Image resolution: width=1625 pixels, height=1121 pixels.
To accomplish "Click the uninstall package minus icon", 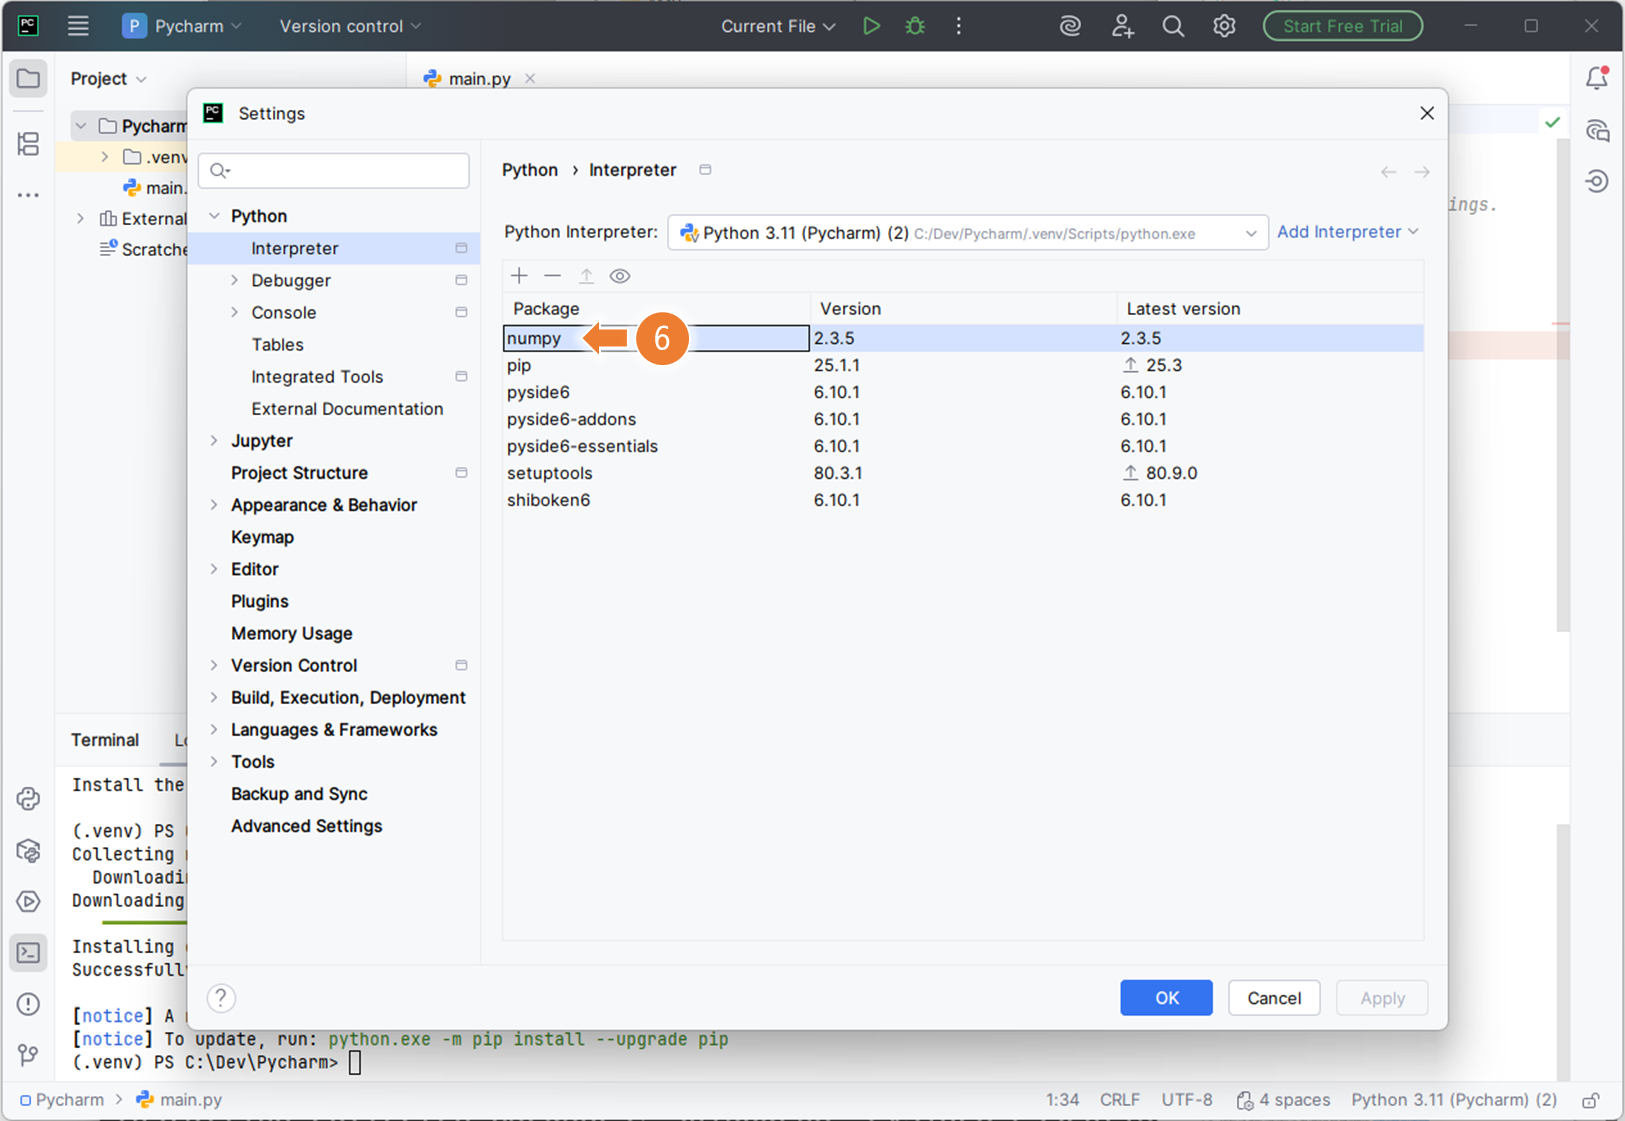I will pyautogui.click(x=553, y=276).
